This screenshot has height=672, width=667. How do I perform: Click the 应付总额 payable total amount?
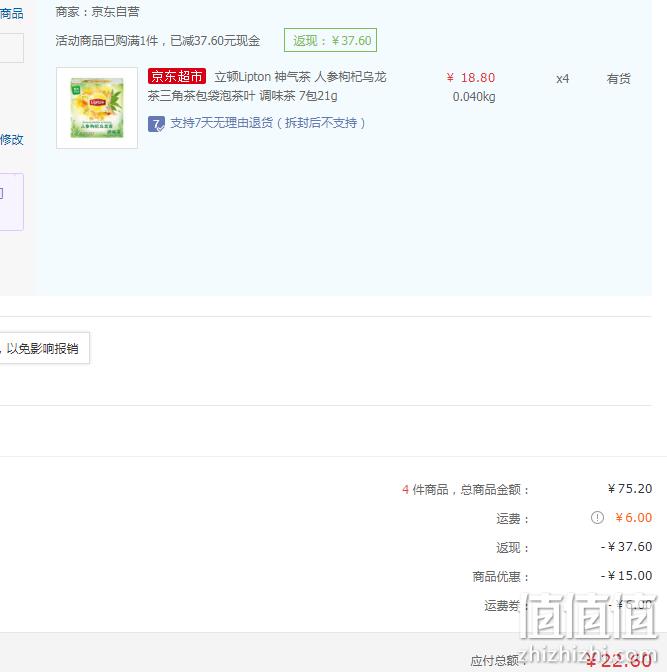pyautogui.click(x=619, y=660)
